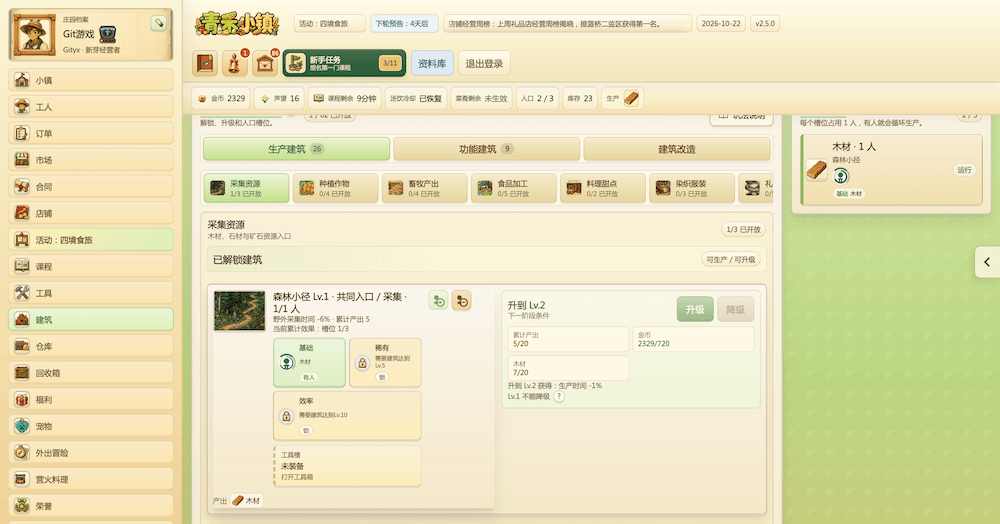Viewport: 1000px width, 524px height.
Task: Click the 青禾小镇 game logo
Action: tap(237, 24)
